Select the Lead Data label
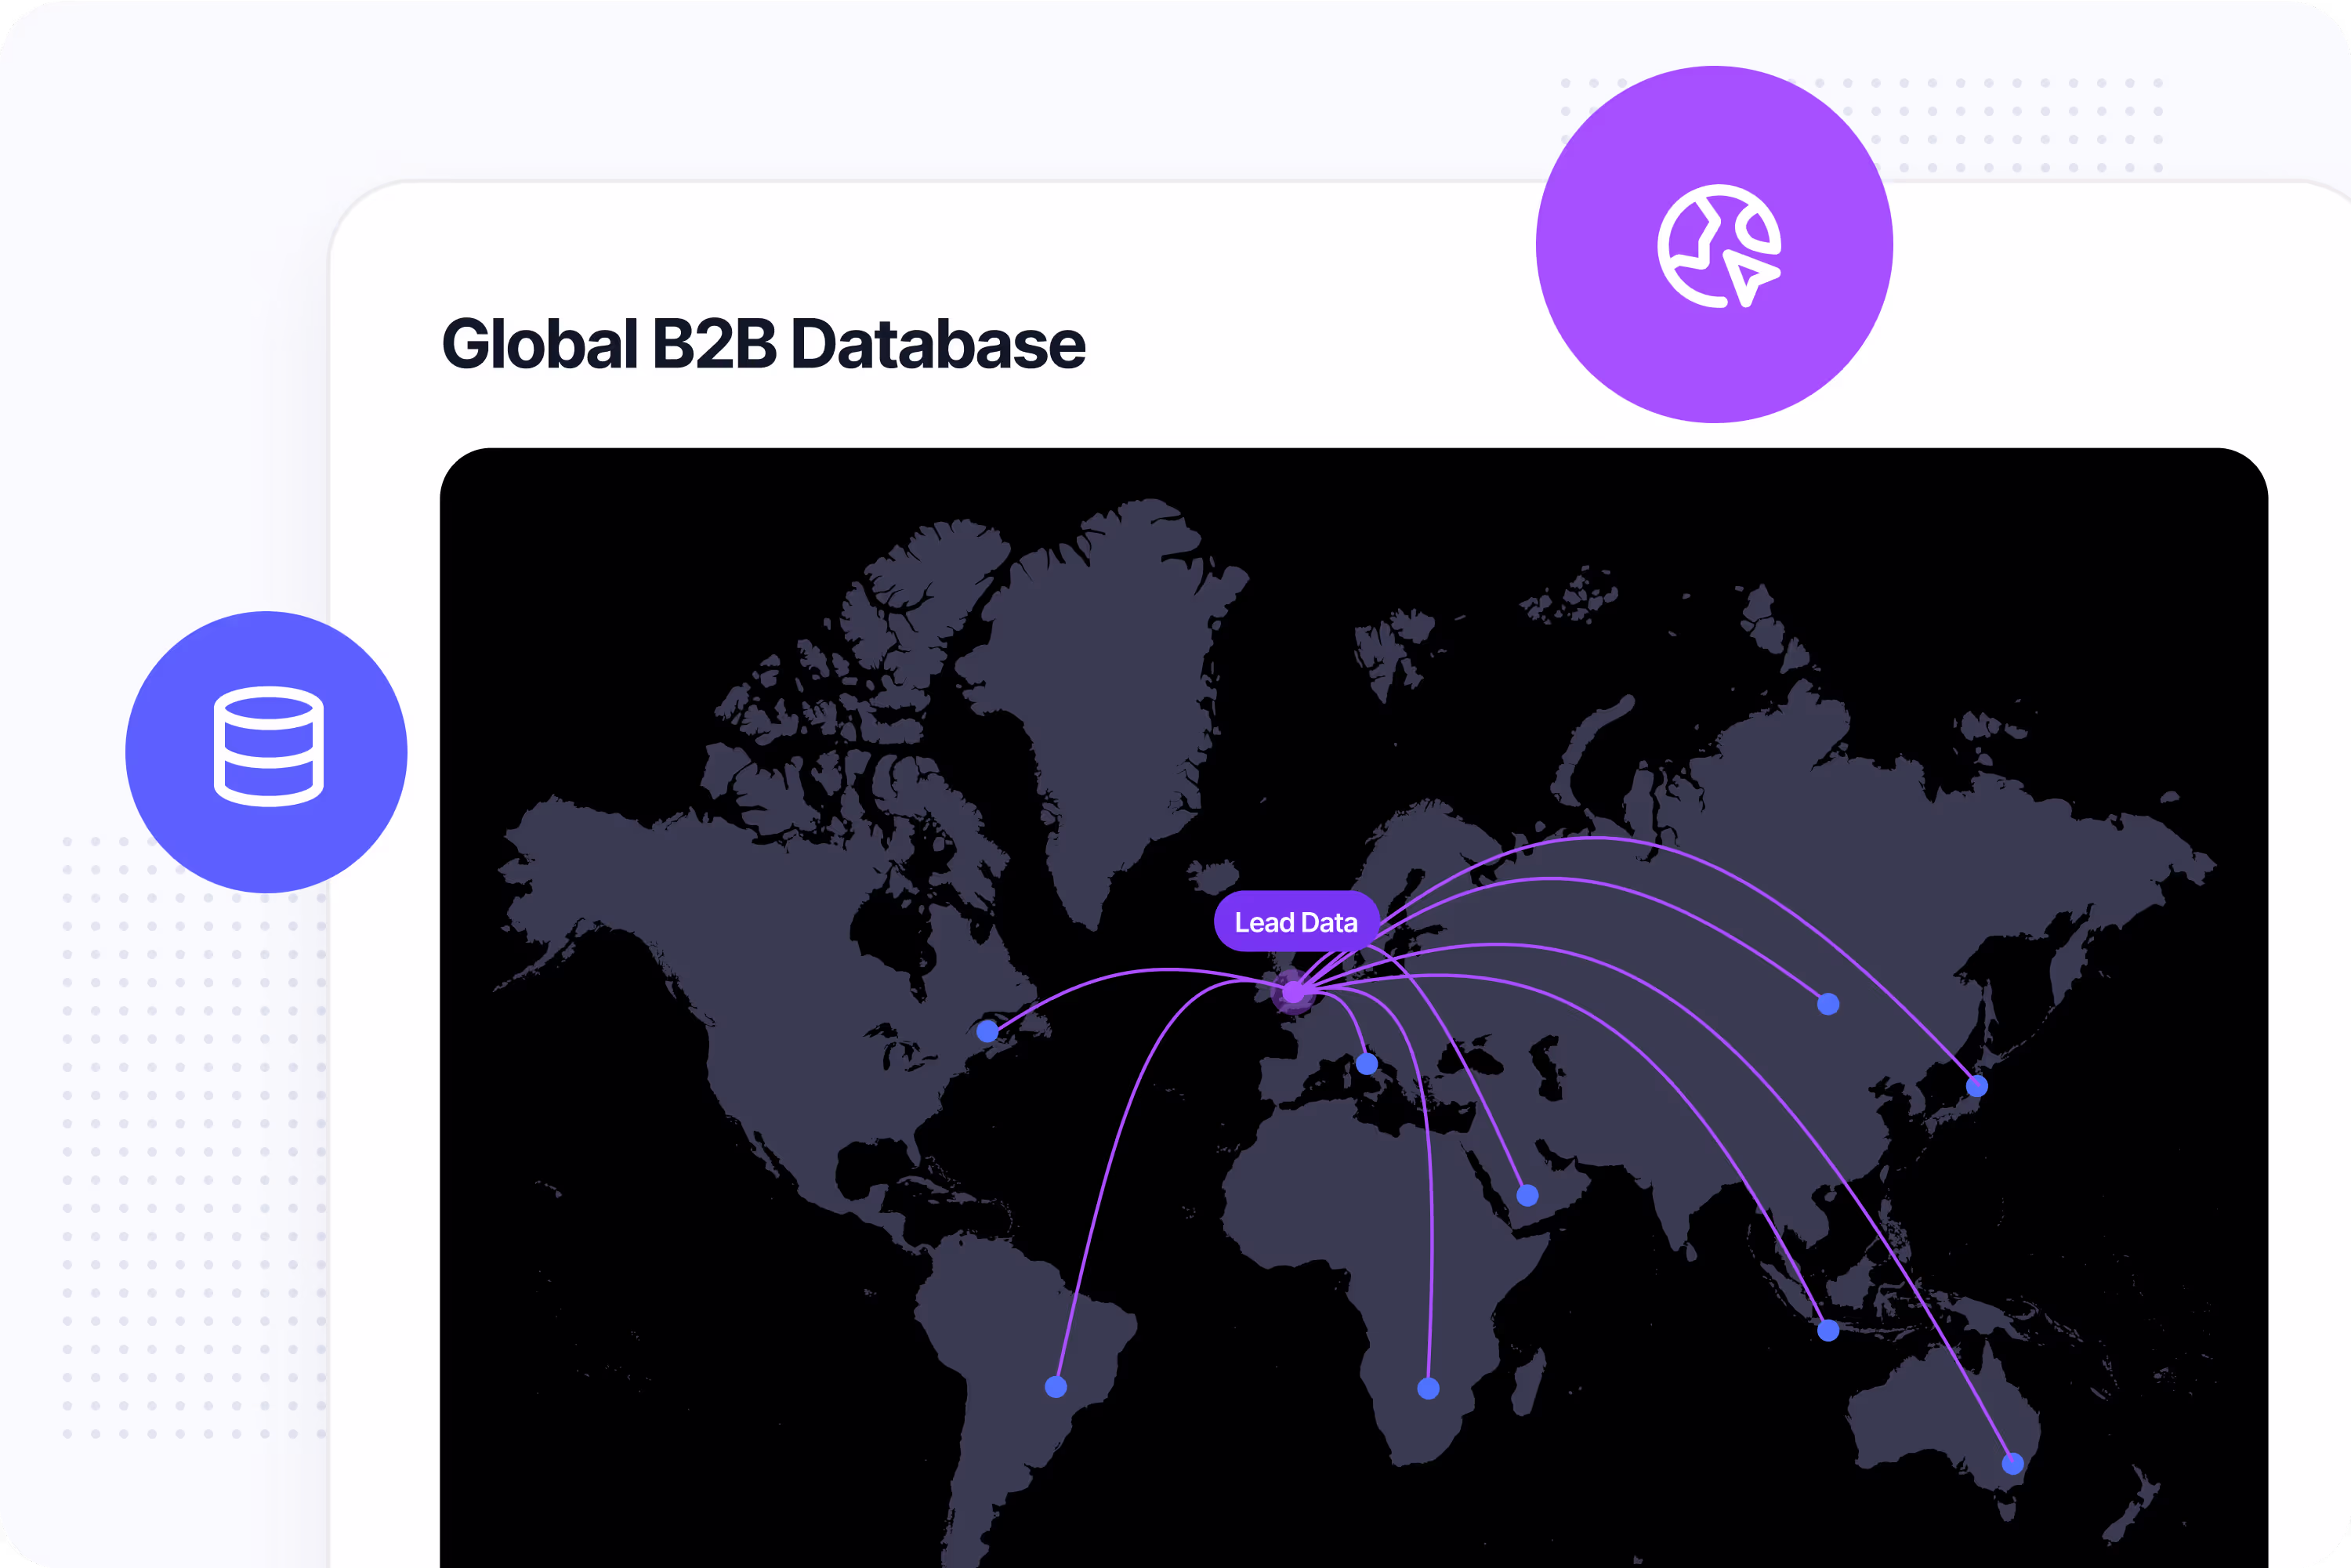The image size is (2351, 1568). 1296,921
